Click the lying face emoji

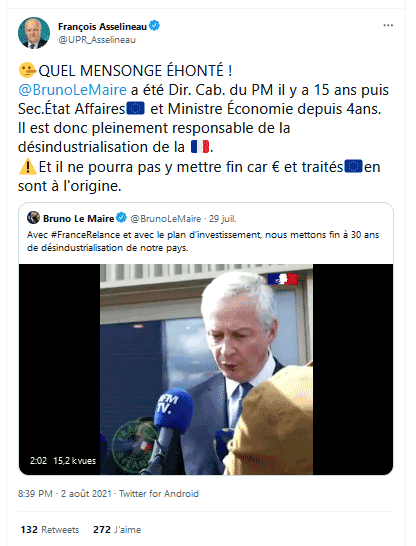tap(27, 70)
